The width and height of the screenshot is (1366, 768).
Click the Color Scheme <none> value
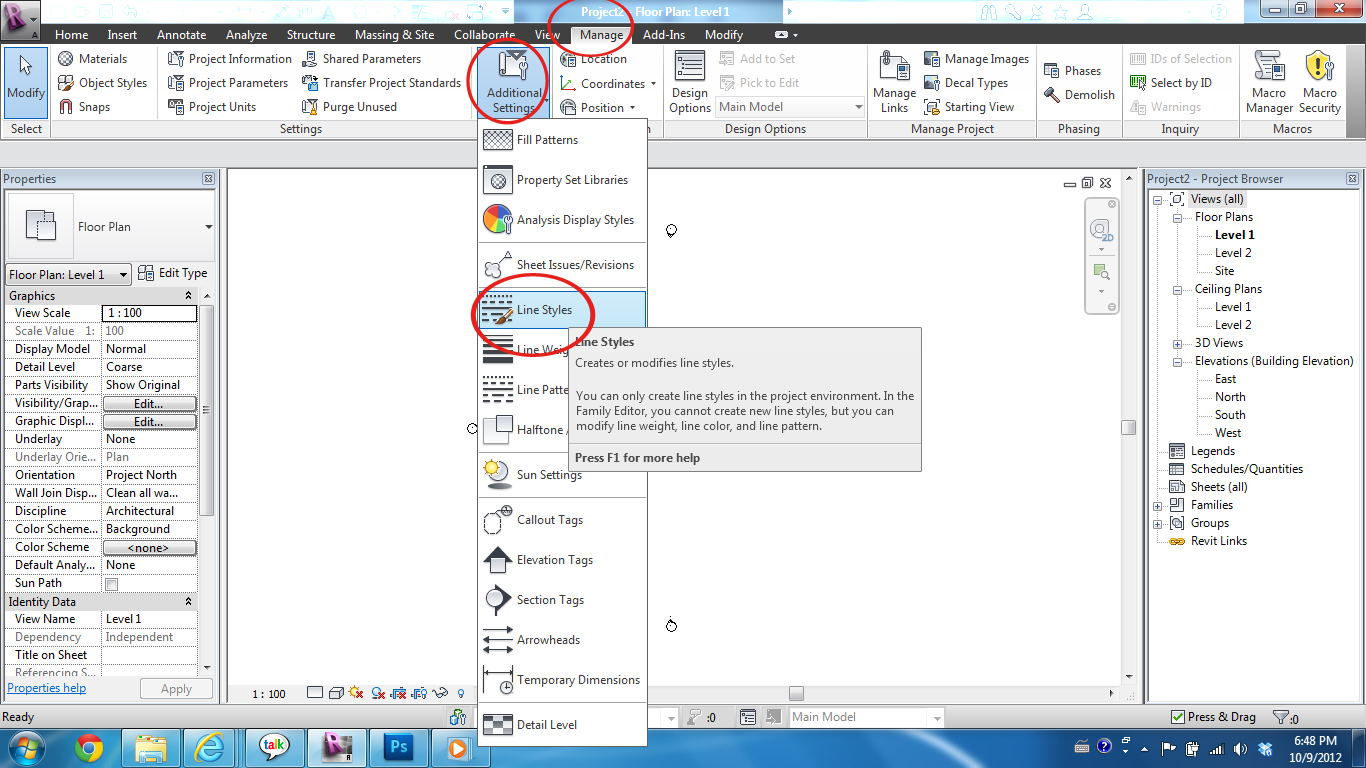click(149, 546)
